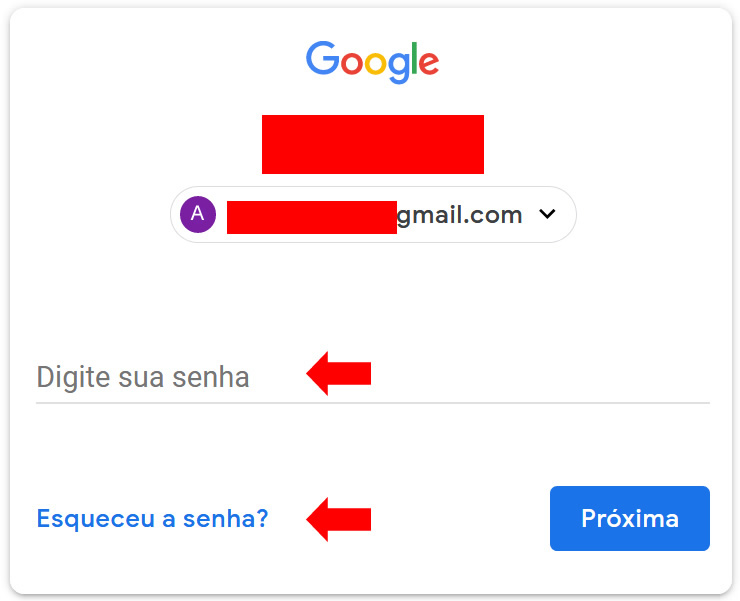Click the green 'l' in the Google logo
740x601 pixels.
[x=415, y=58]
